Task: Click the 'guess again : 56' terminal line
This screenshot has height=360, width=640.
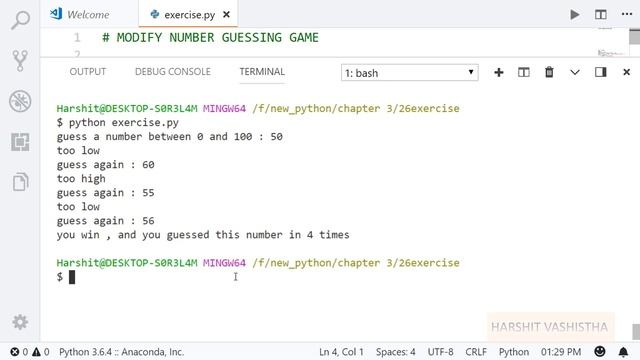Action: point(105,221)
